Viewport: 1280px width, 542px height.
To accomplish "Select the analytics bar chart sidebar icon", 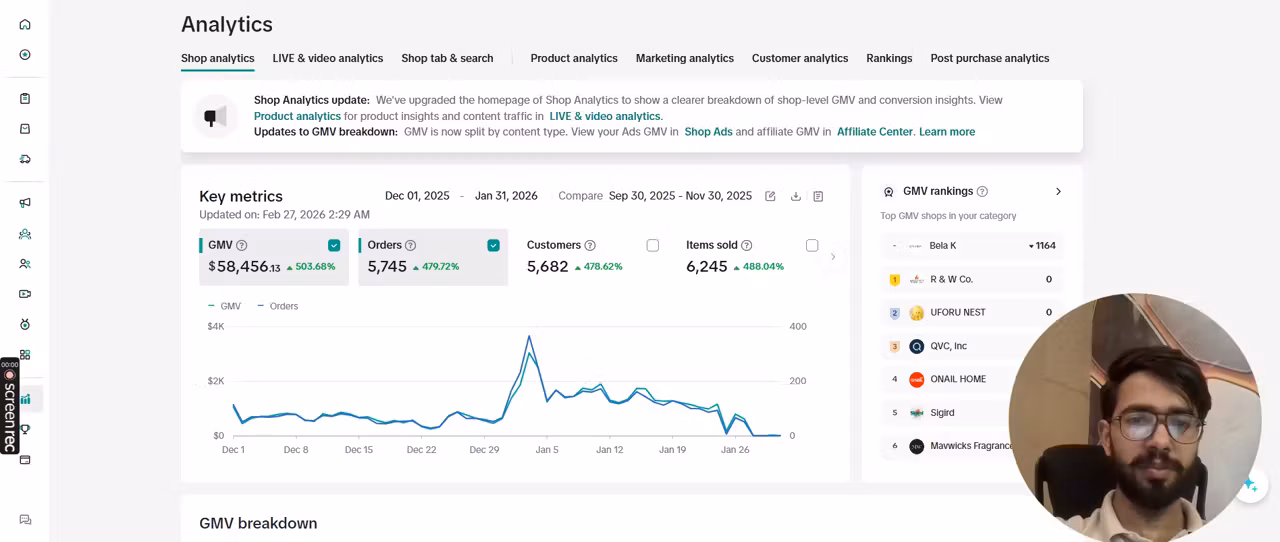I will tap(25, 399).
